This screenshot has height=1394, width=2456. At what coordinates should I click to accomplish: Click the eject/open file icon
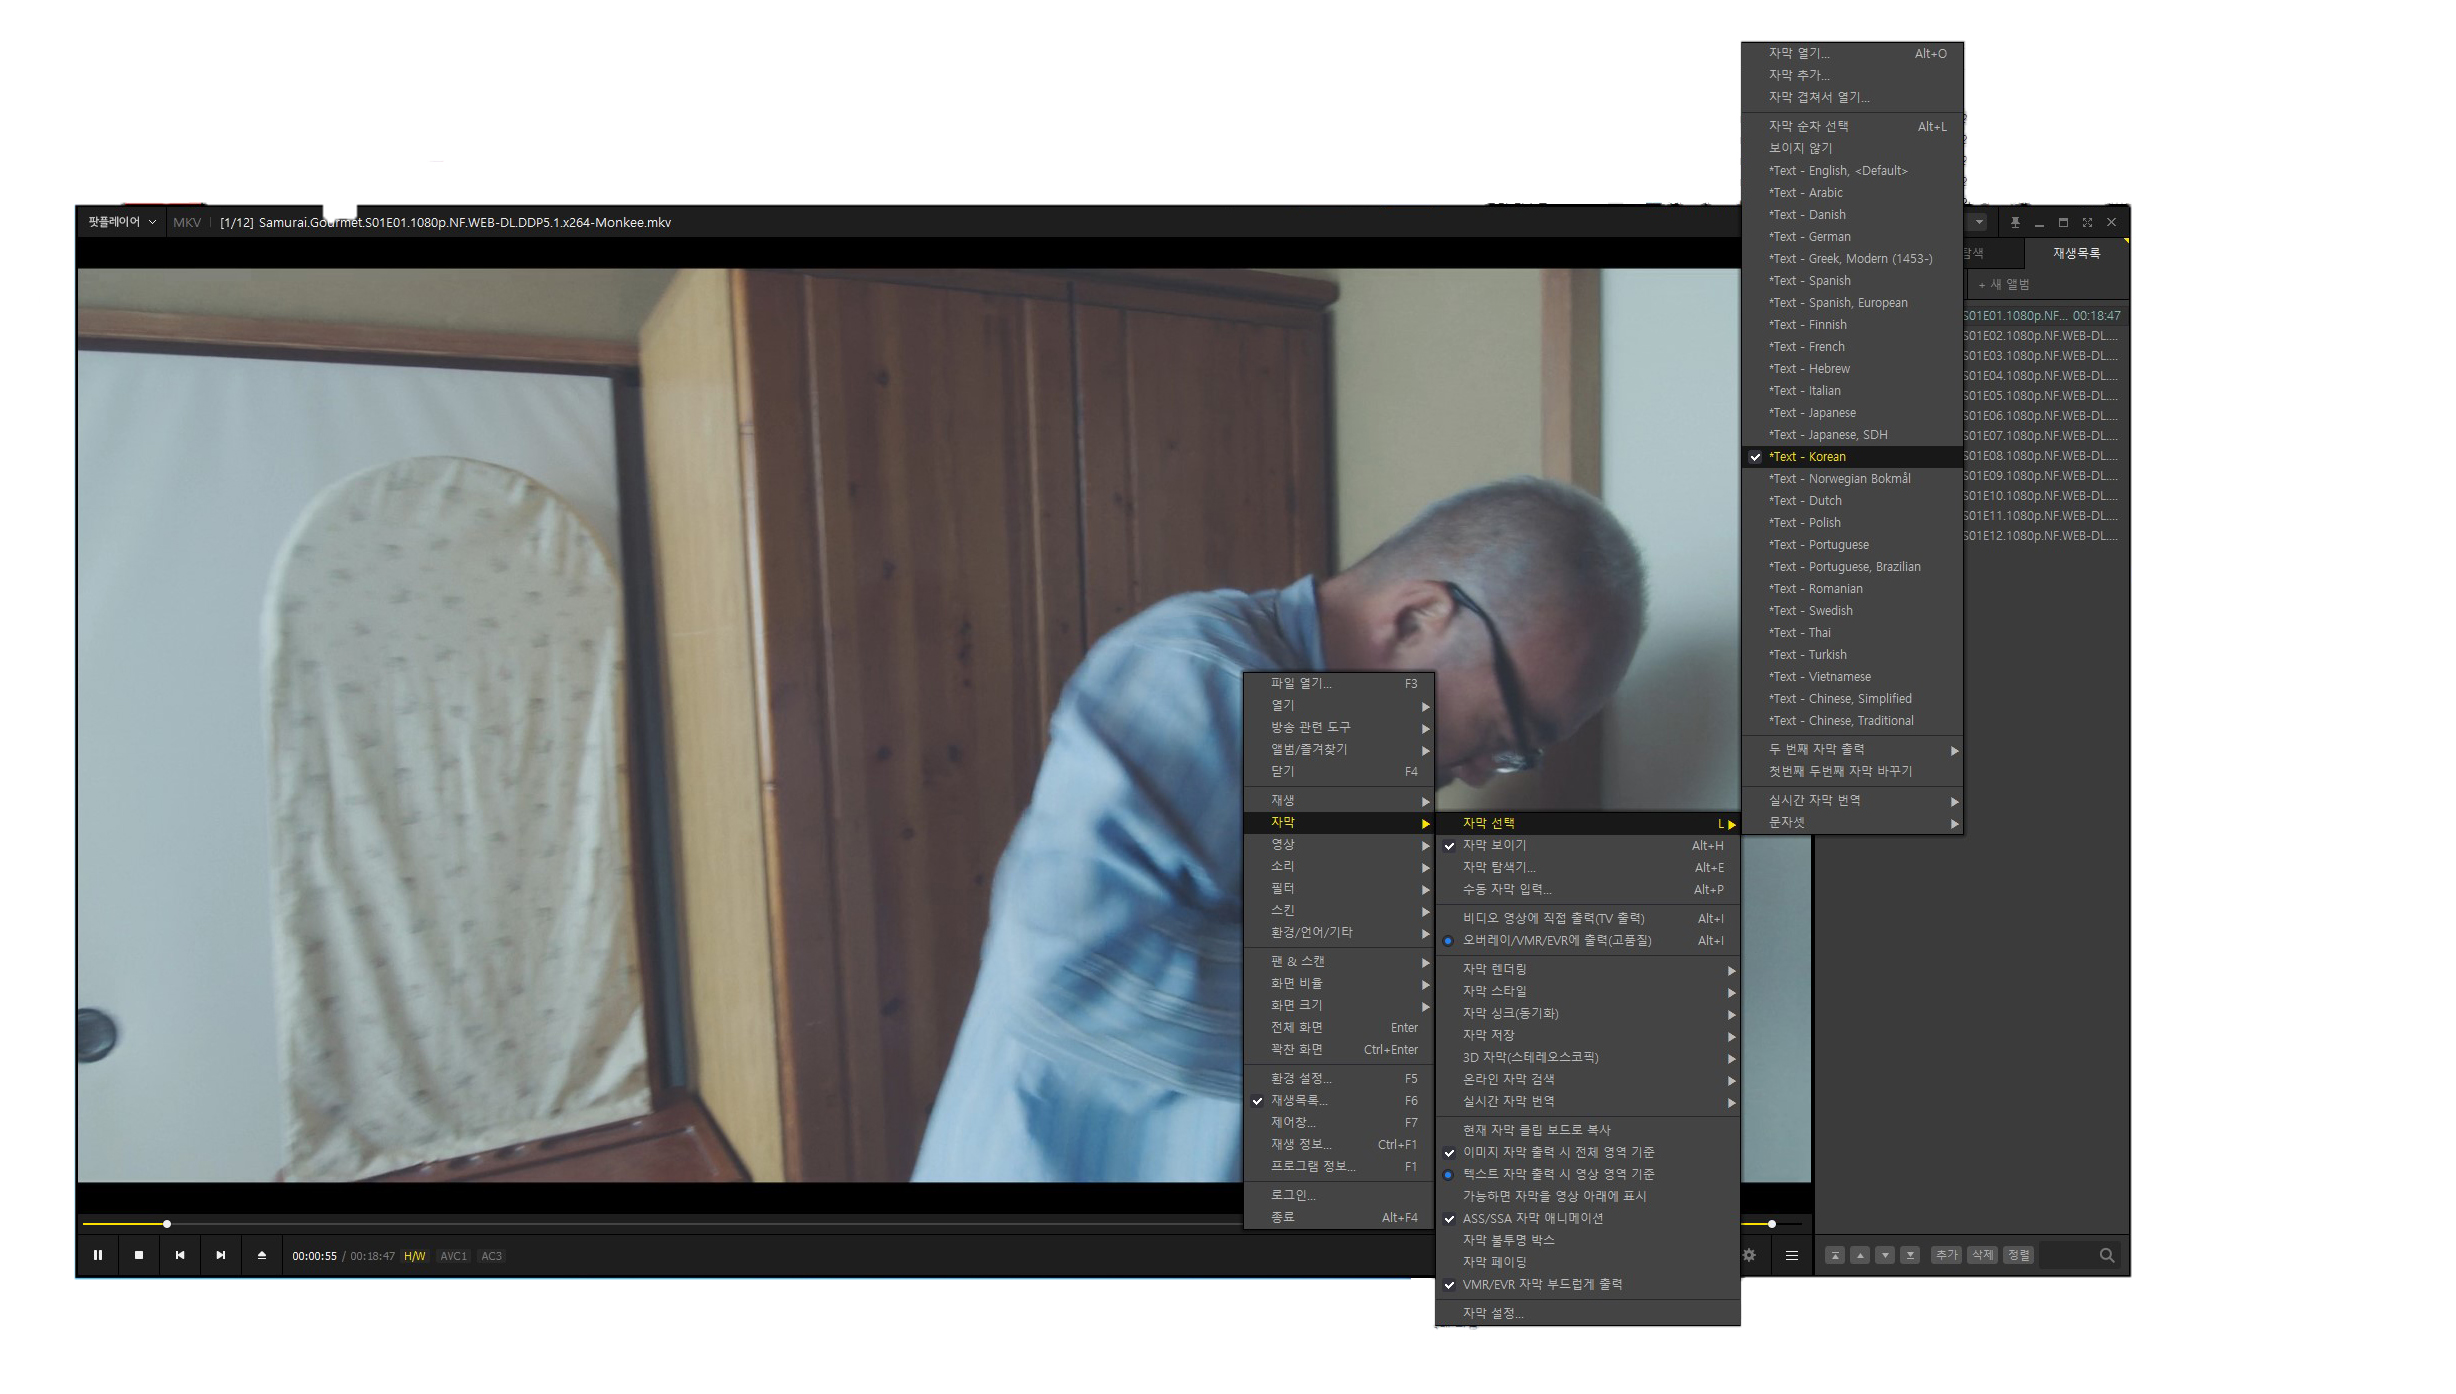click(262, 1255)
